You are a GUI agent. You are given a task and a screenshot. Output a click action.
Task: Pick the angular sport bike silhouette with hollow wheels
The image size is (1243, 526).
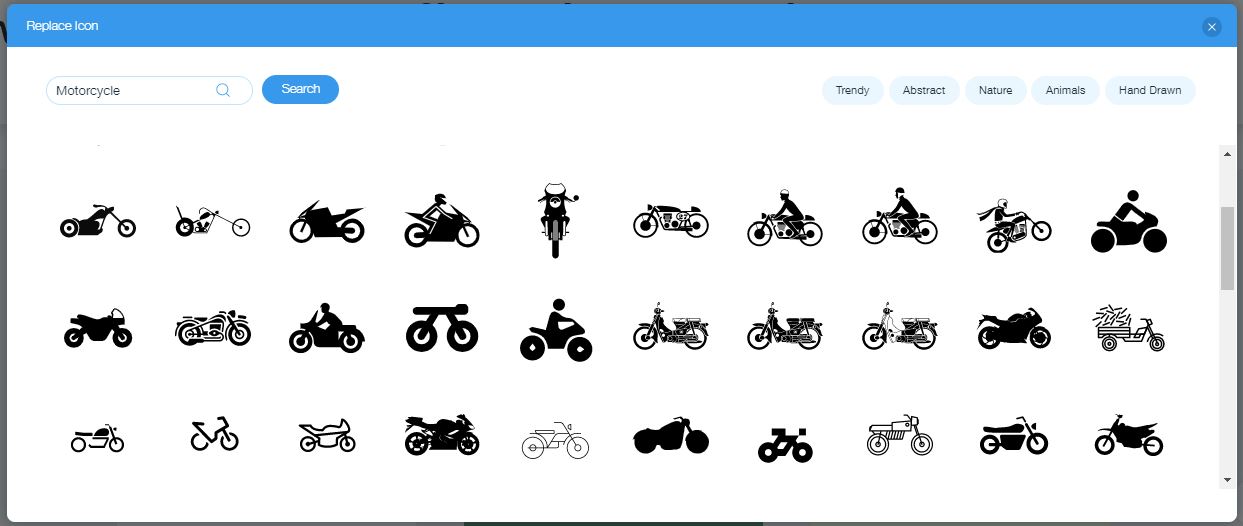[x=327, y=222]
